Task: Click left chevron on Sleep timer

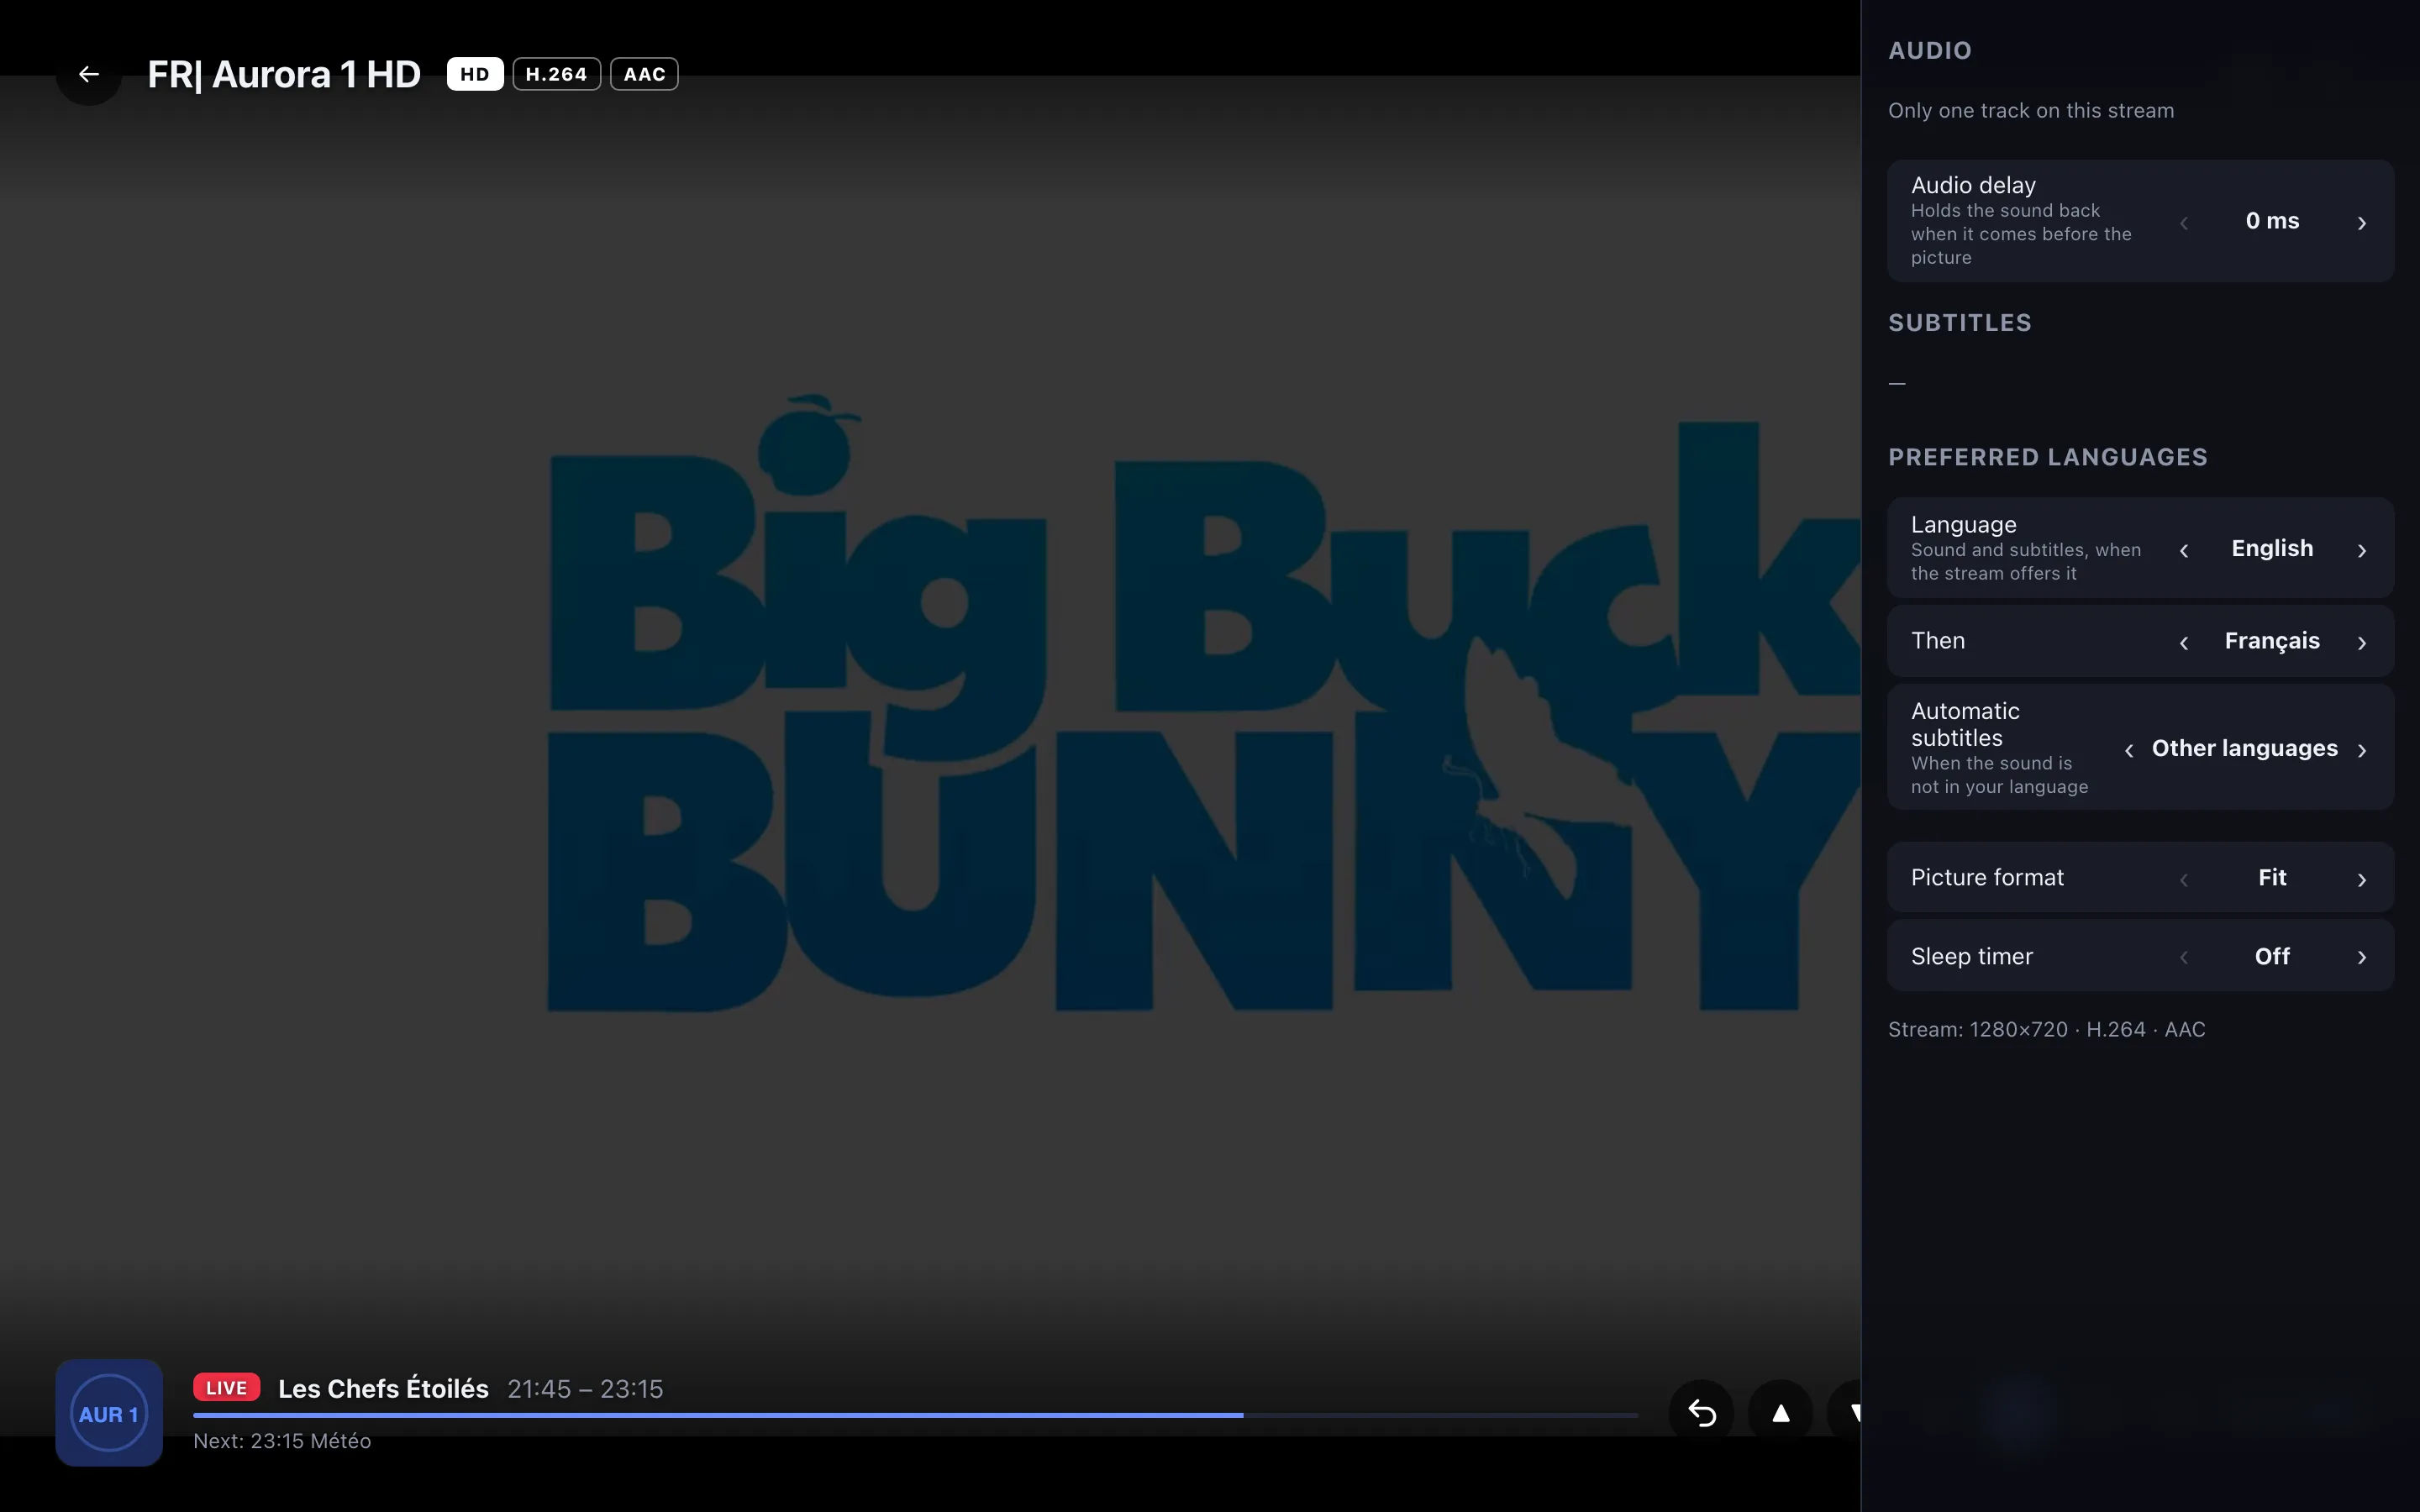Action: [2184, 957]
